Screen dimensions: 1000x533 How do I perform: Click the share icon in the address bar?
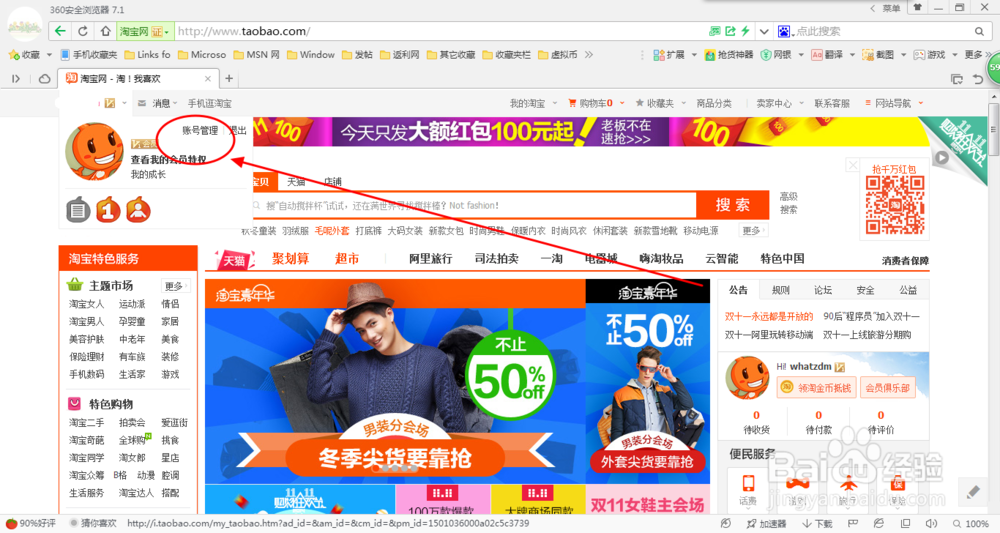(x=730, y=31)
